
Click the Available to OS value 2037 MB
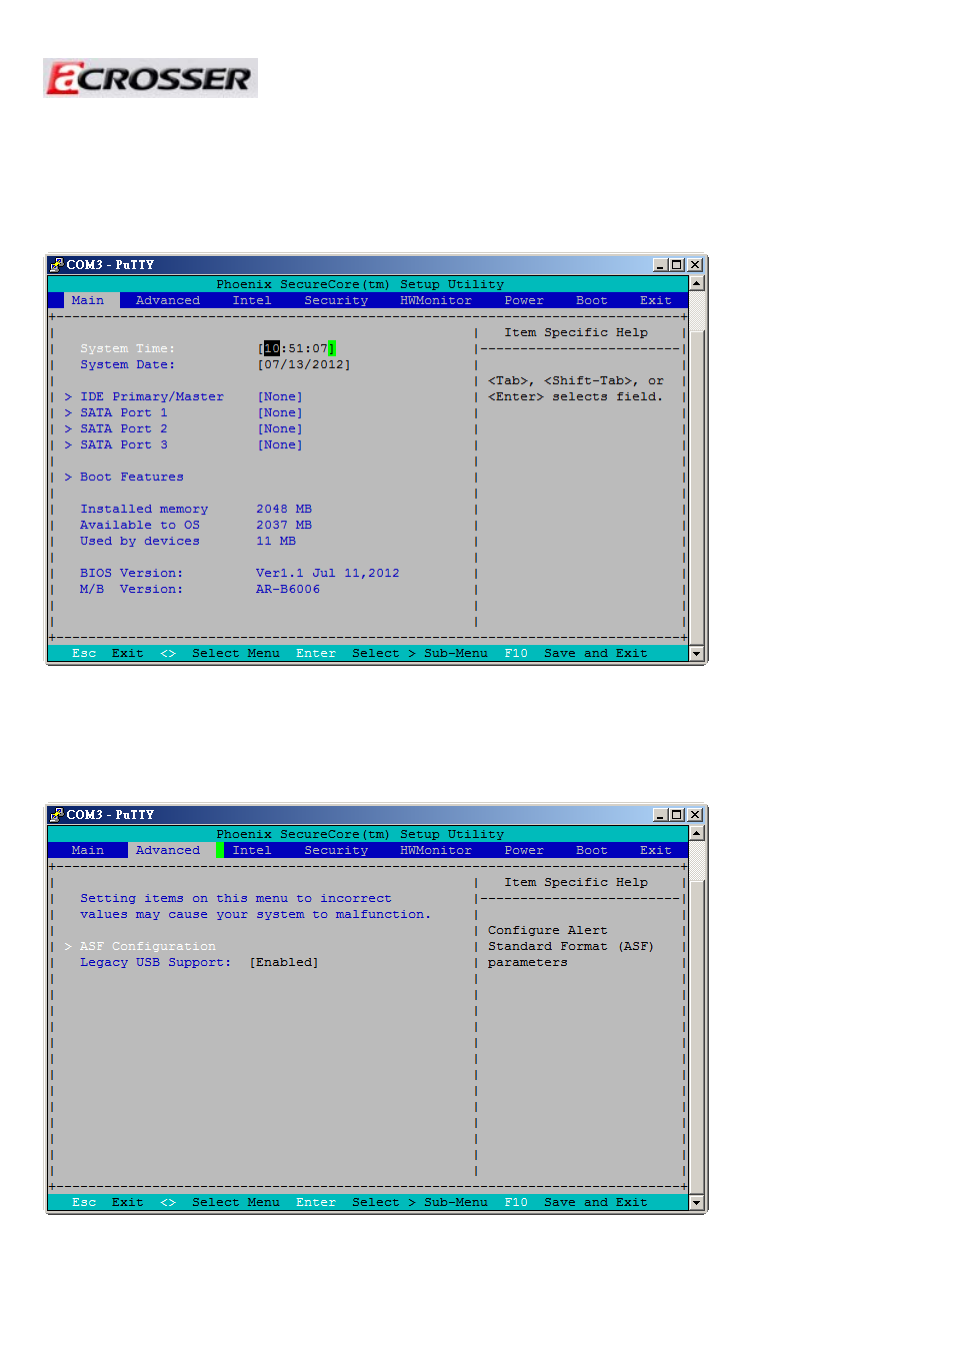tap(284, 525)
